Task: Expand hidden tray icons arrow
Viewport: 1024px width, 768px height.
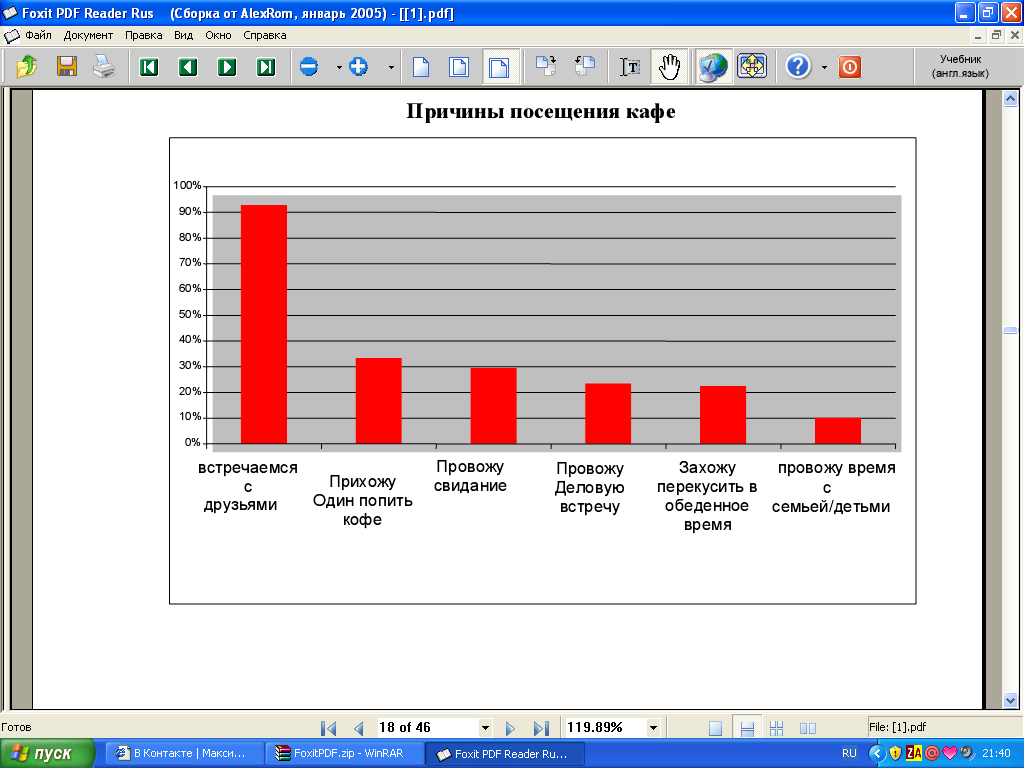Action: click(x=876, y=753)
